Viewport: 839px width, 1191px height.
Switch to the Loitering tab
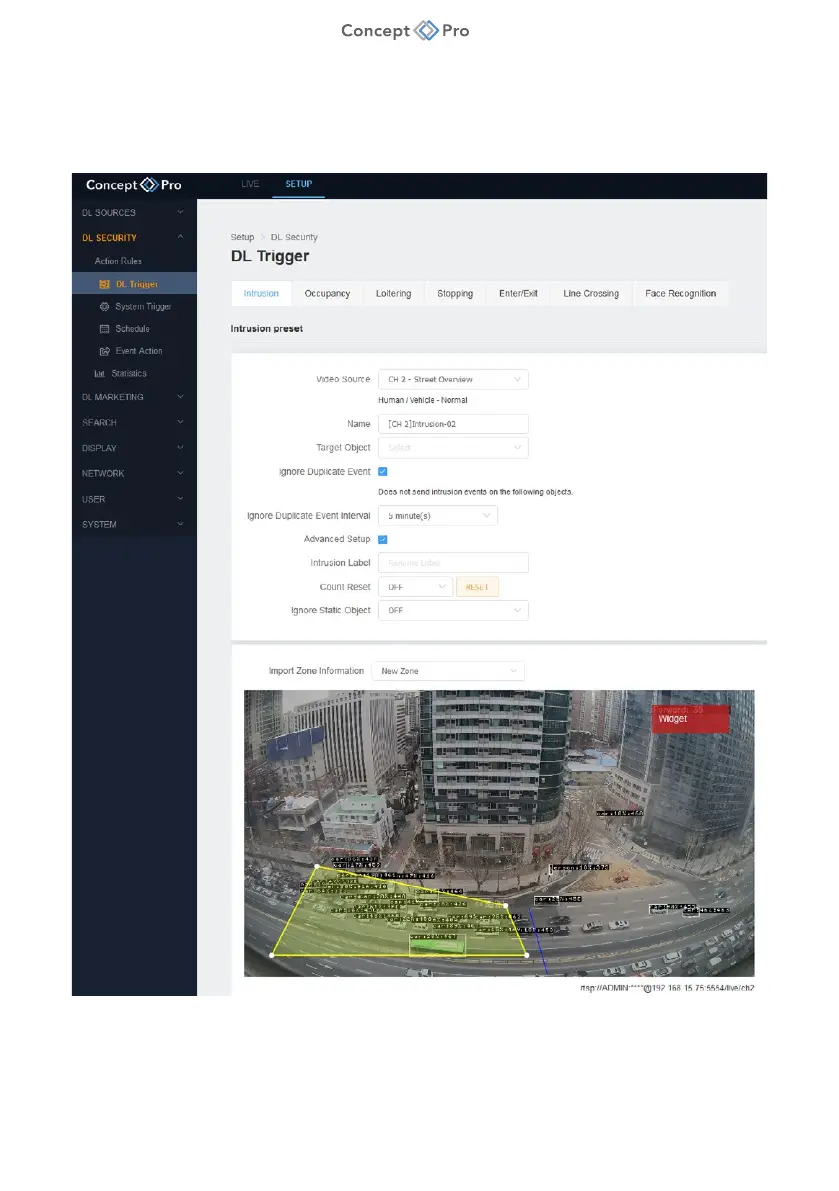click(393, 293)
